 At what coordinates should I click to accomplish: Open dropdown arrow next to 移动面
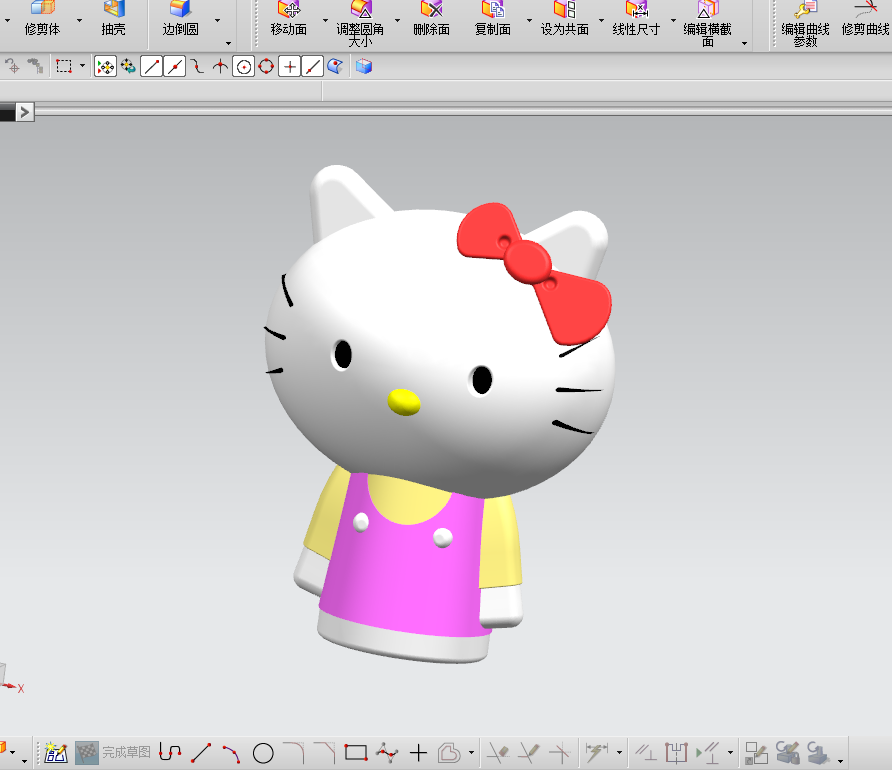[325, 20]
